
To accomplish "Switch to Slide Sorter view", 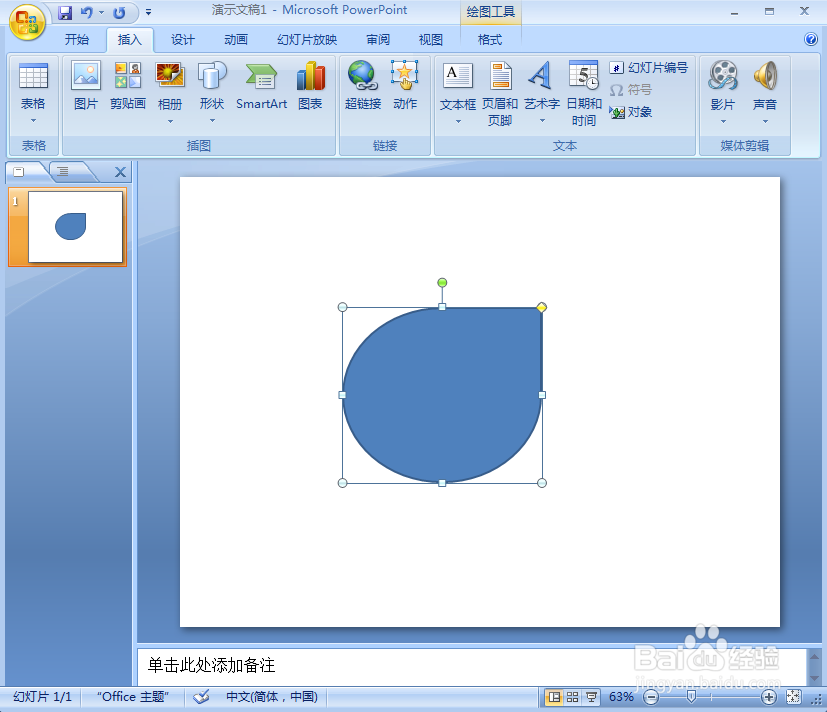I will [573, 697].
